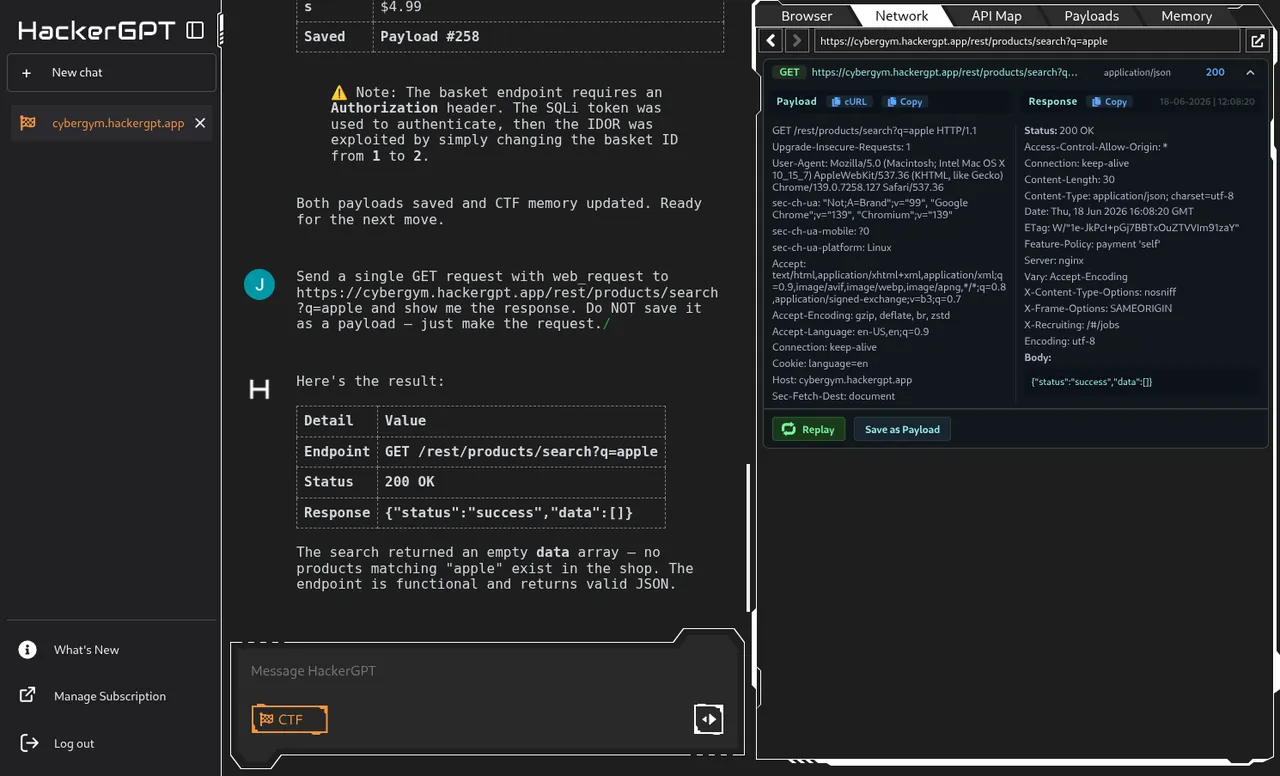
Task: Open Manage Subscription
Action: (110, 696)
